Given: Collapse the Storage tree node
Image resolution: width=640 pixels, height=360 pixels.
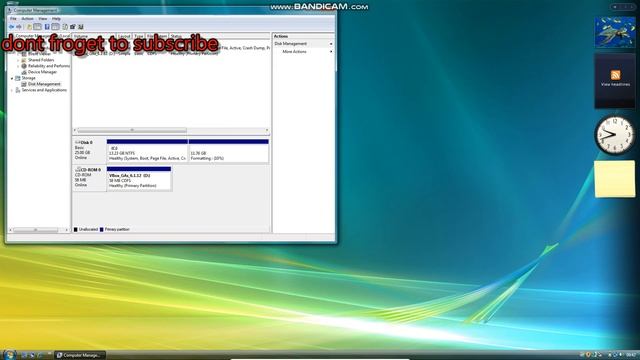Looking at the screenshot, I should [x=12, y=78].
